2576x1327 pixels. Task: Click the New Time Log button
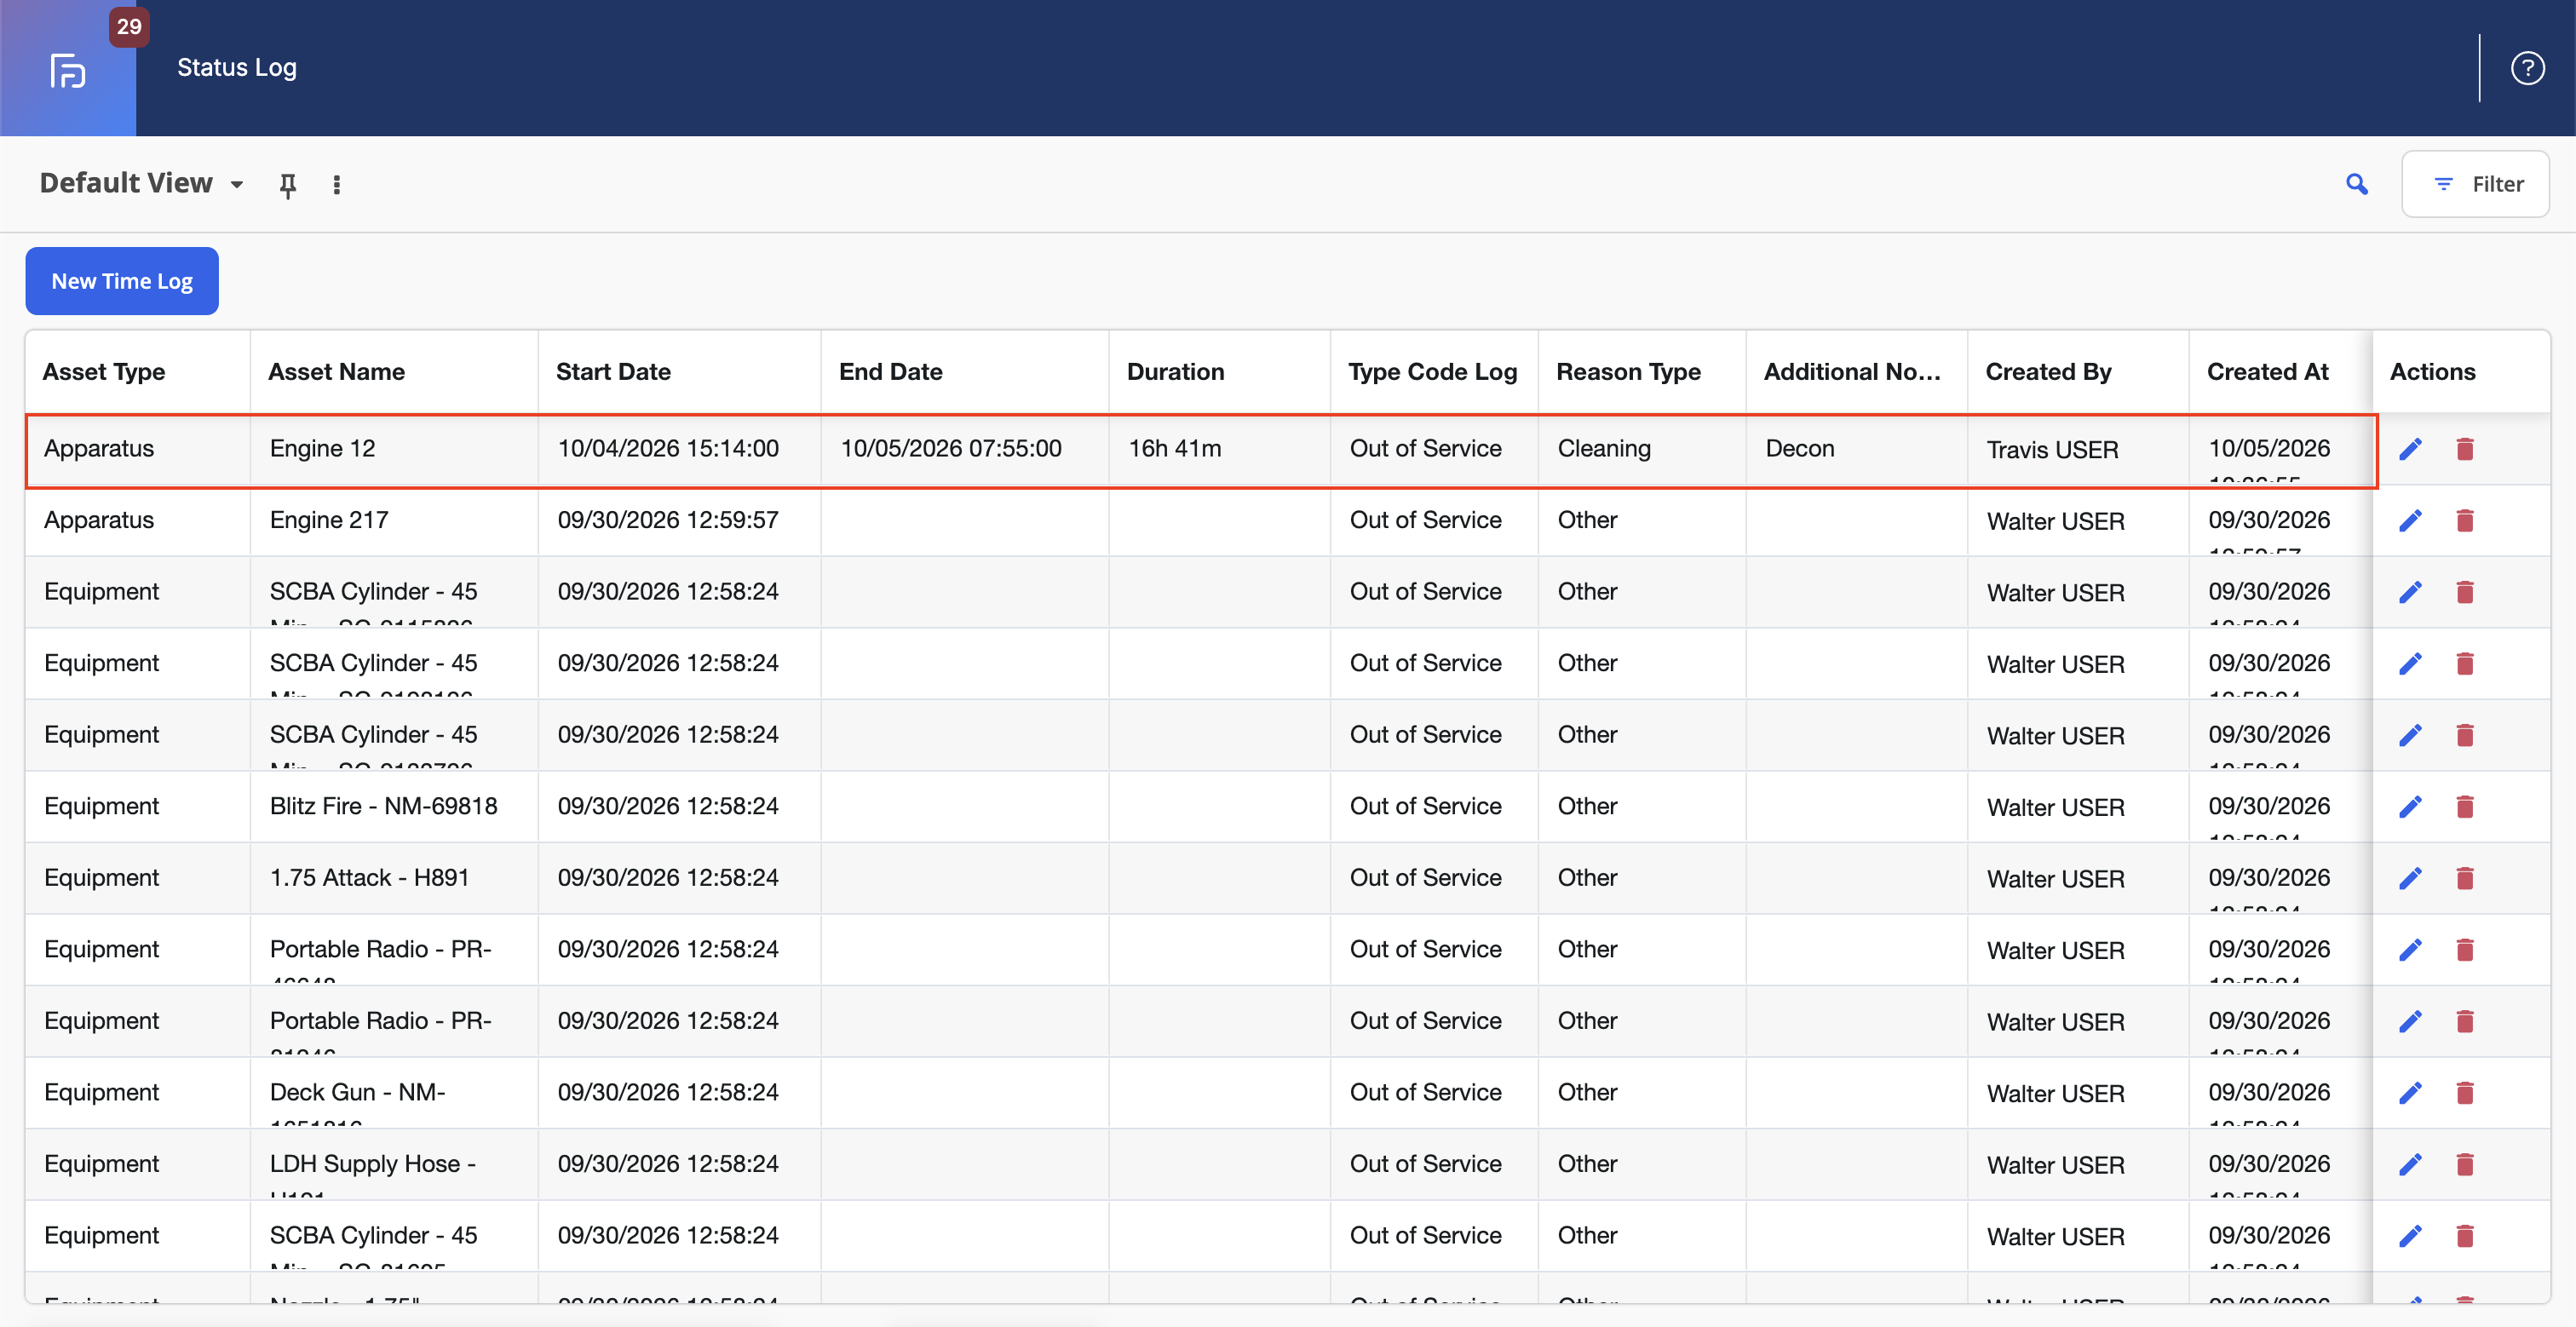coord(122,281)
